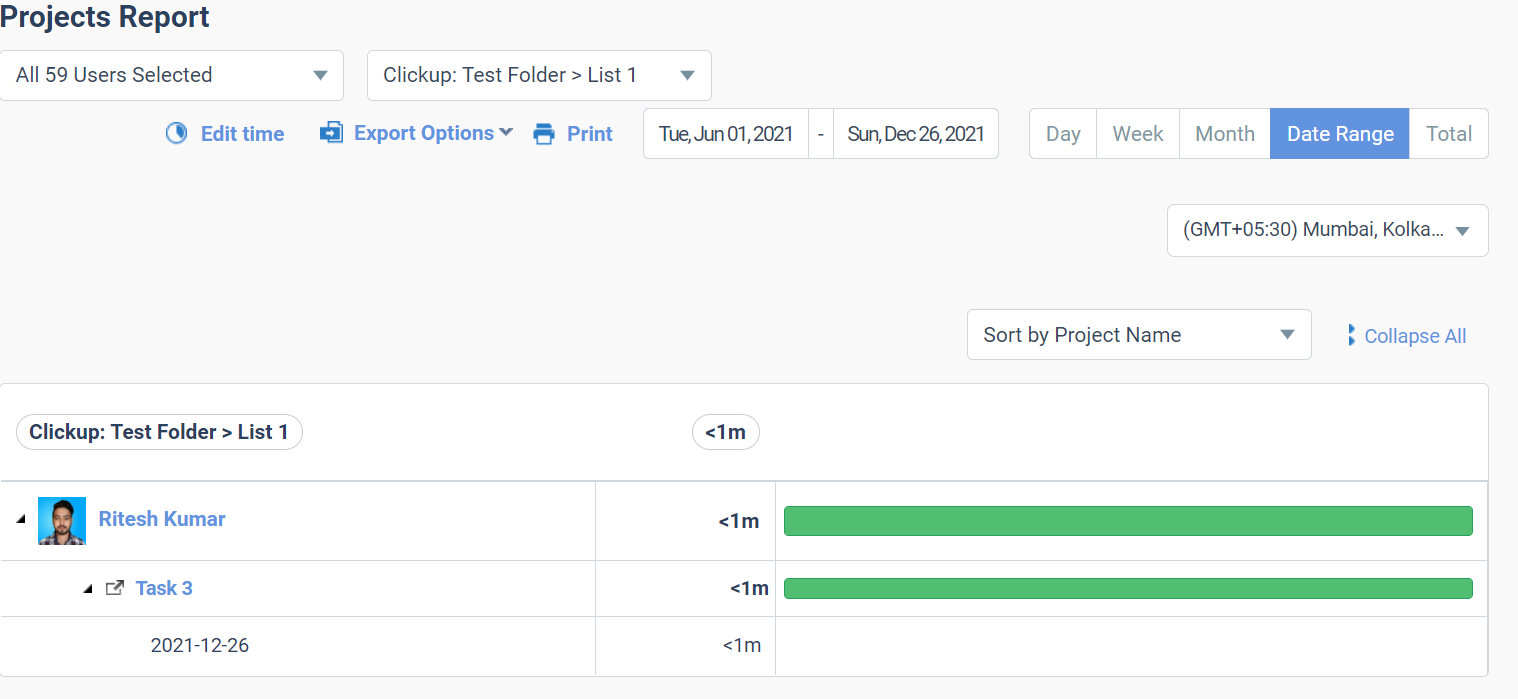Click the Edit time clock icon
The width and height of the screenshot is (1518, 699).
point(177,134)
